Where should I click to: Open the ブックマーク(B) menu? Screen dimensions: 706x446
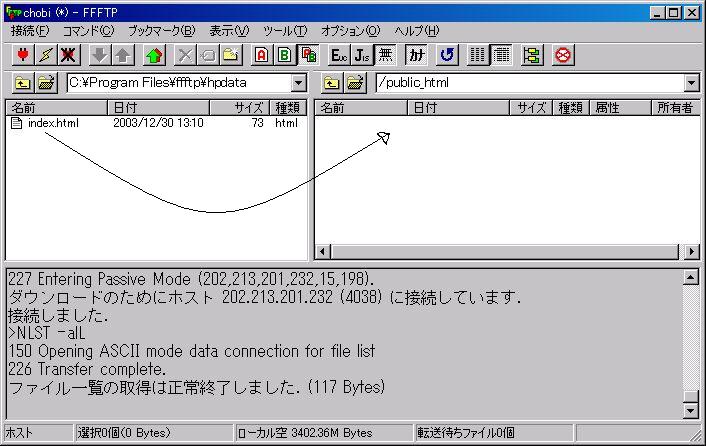[162, 31]
